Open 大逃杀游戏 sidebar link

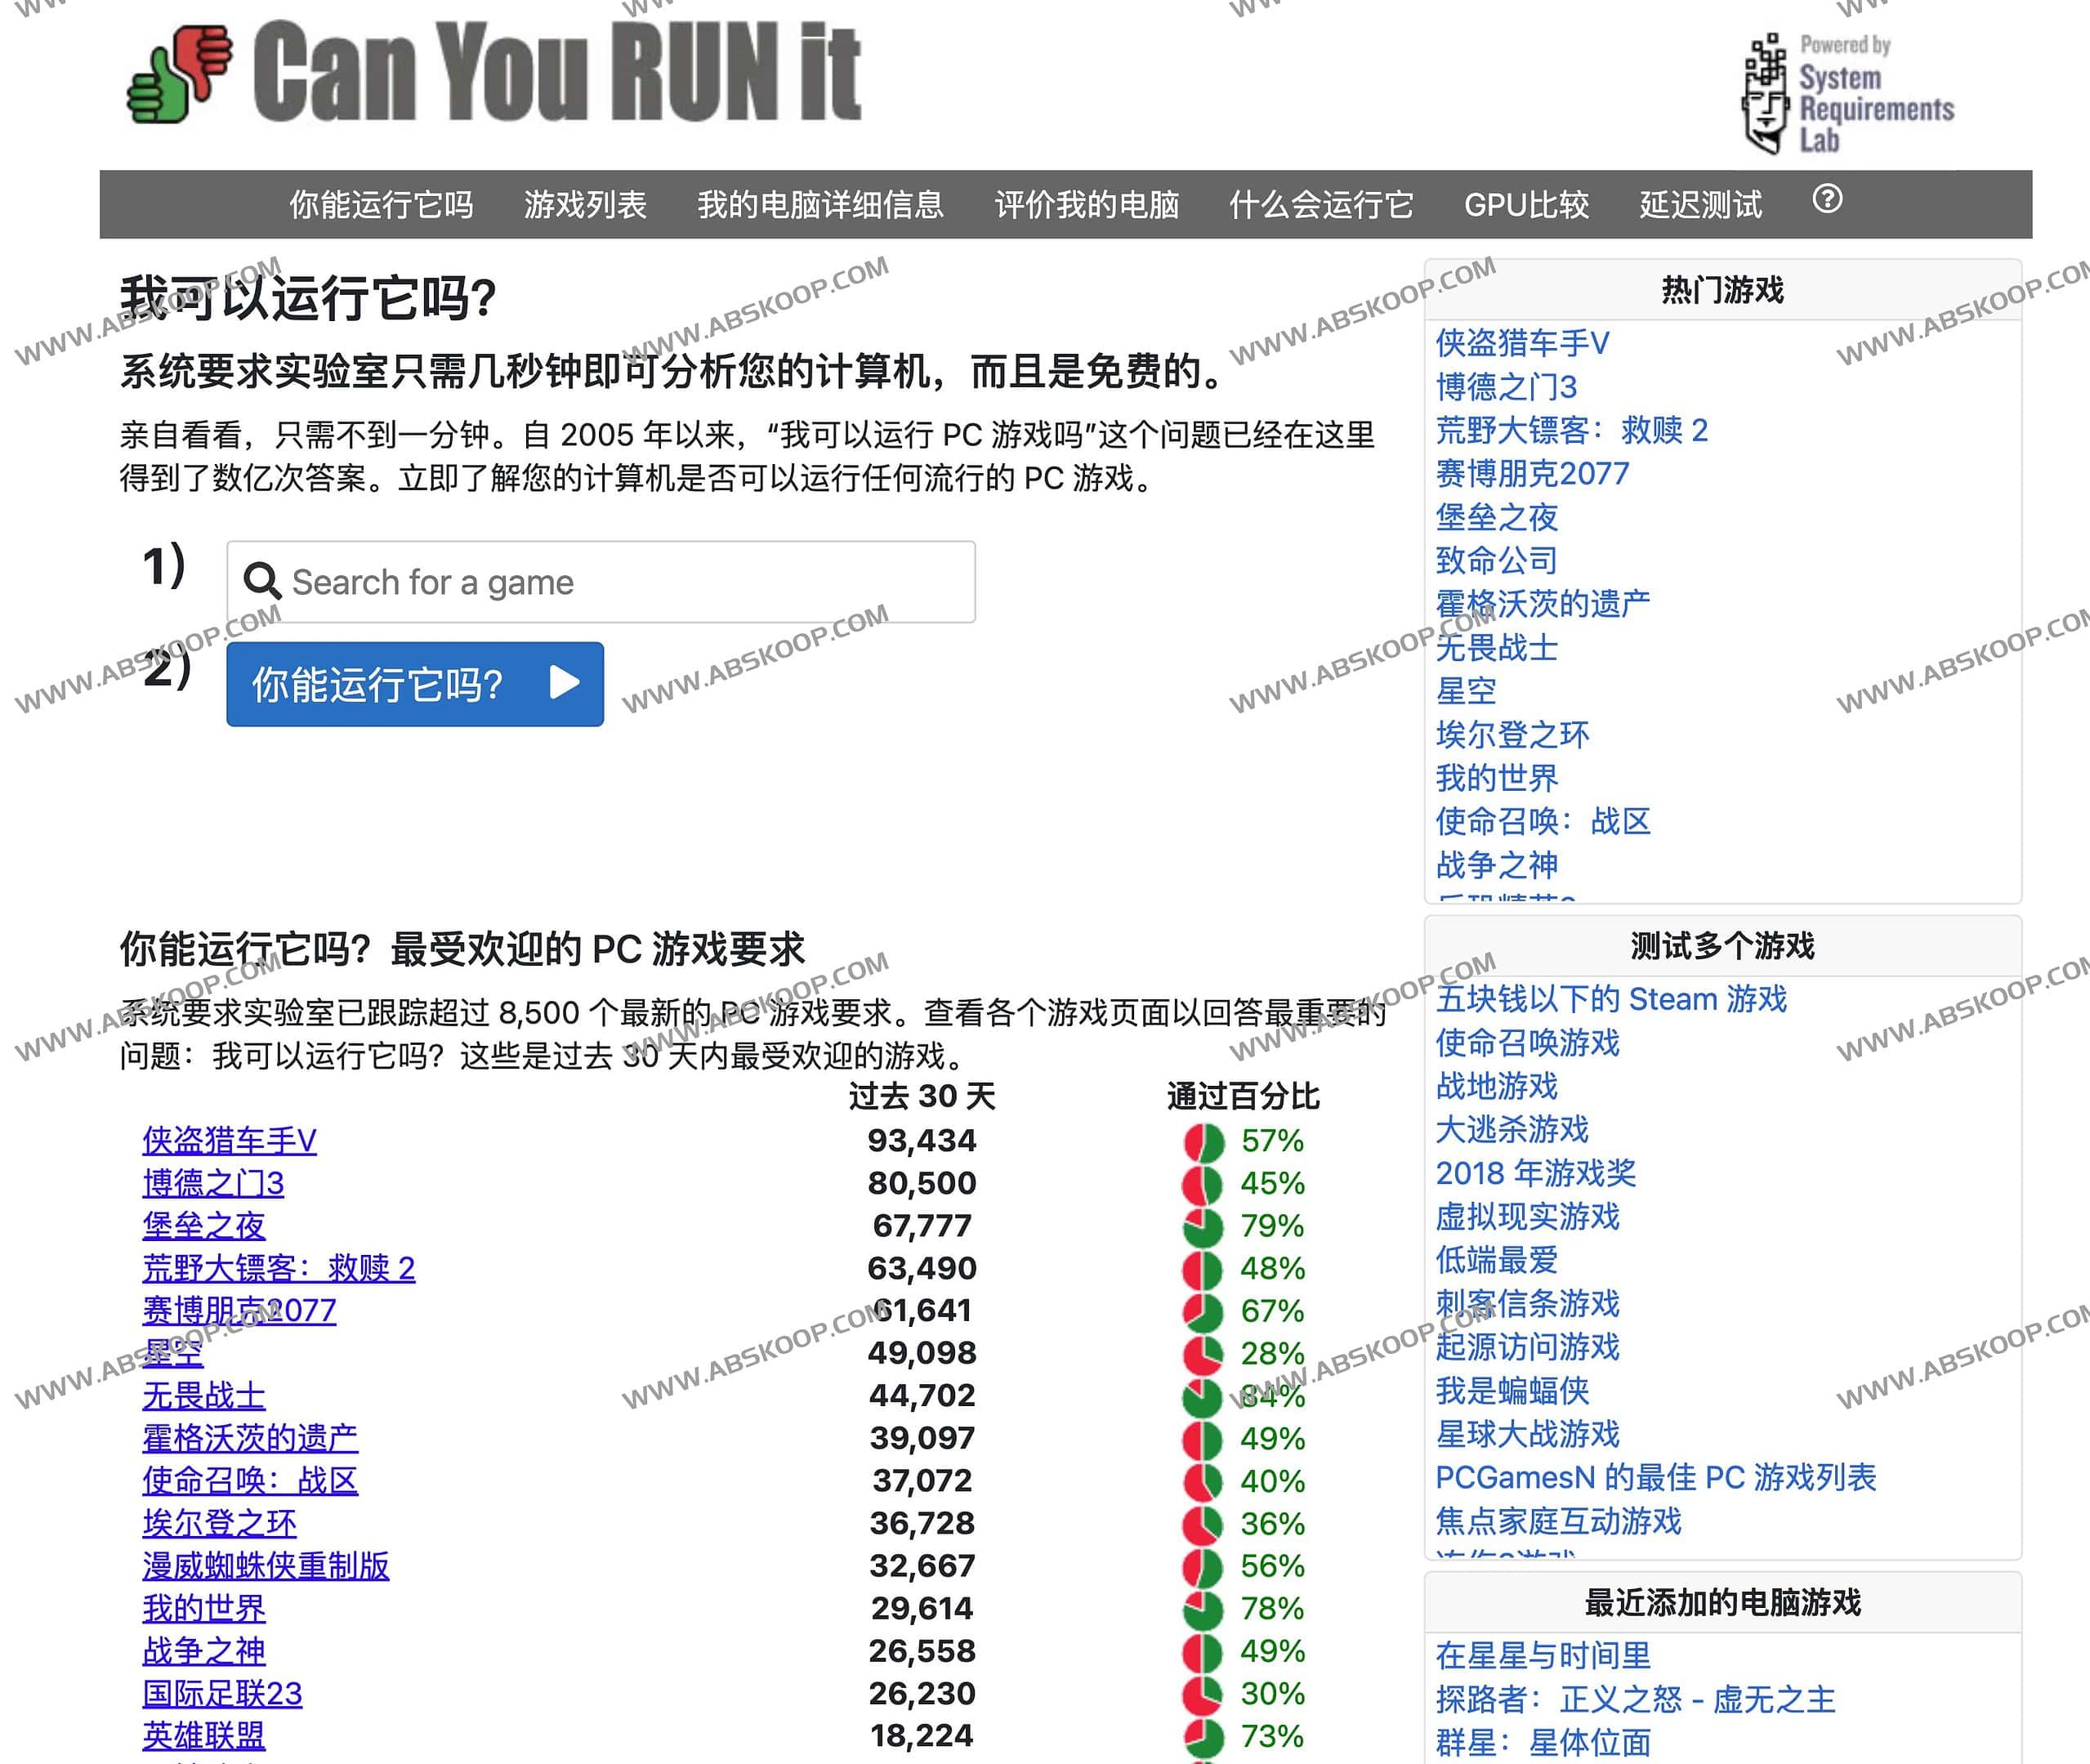click(1512, 1129)
